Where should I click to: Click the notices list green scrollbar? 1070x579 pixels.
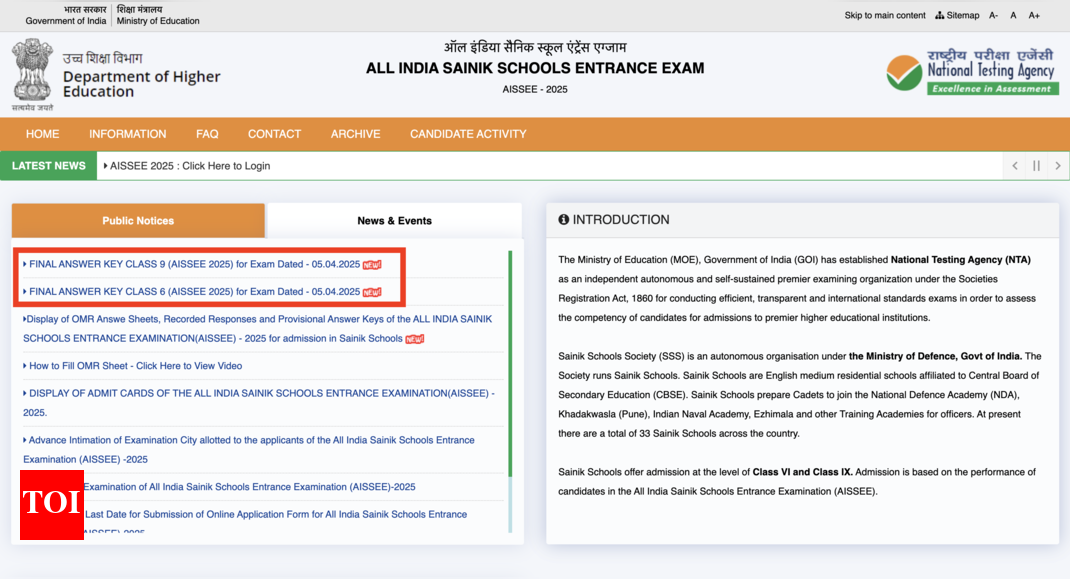[x=510, y=360]
